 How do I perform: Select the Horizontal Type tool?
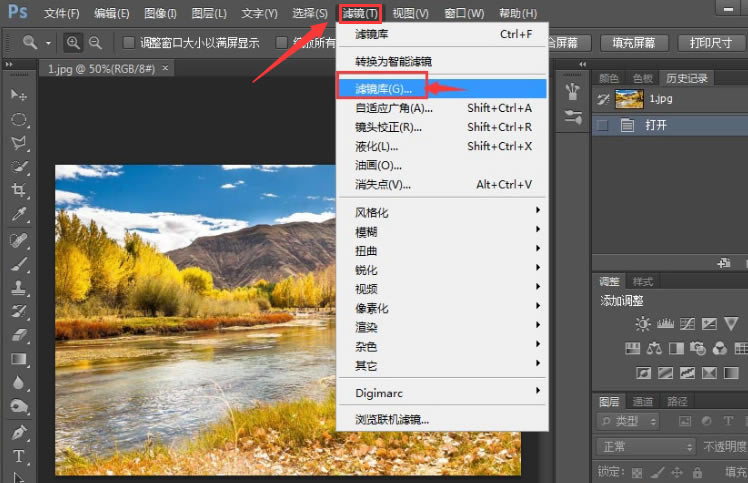click(19, 456)
